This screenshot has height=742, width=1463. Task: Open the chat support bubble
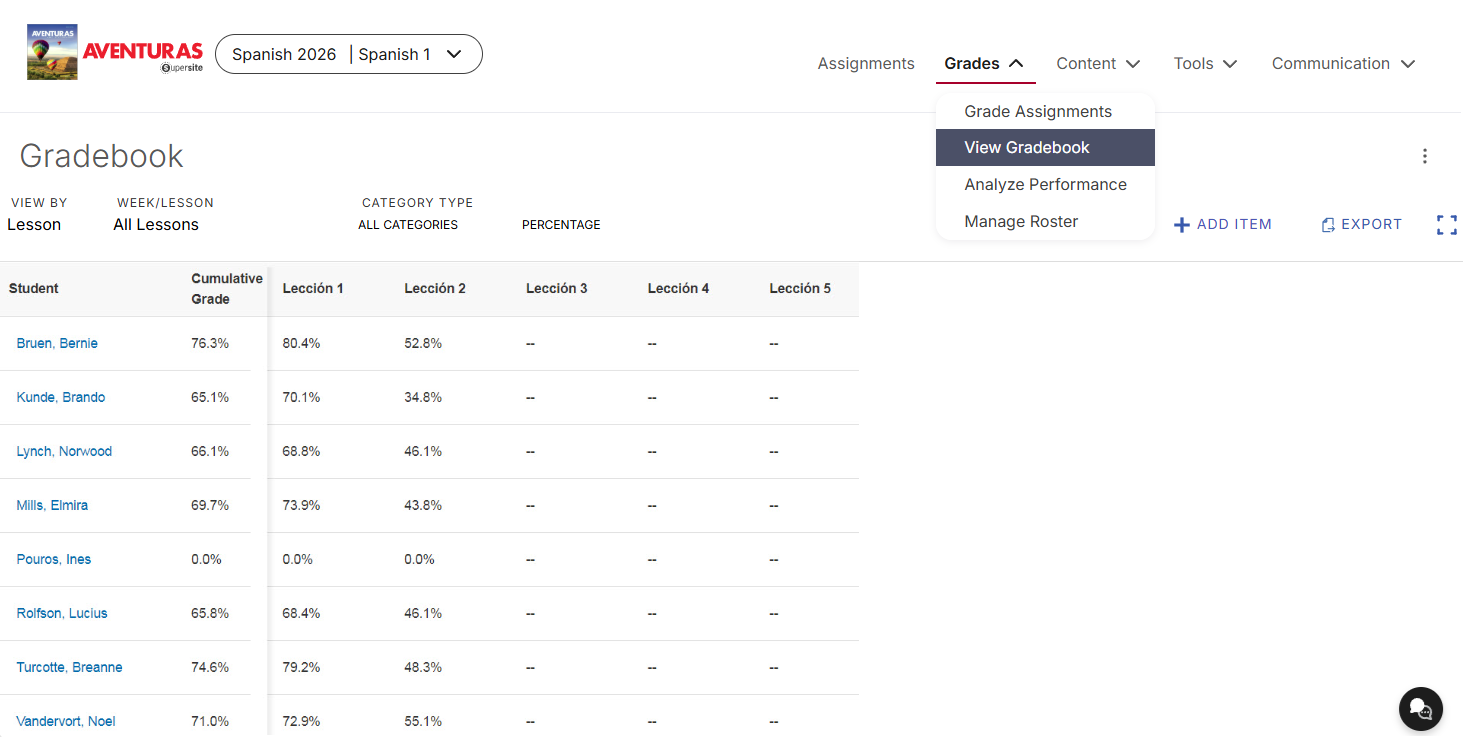tap(1420, 709)
